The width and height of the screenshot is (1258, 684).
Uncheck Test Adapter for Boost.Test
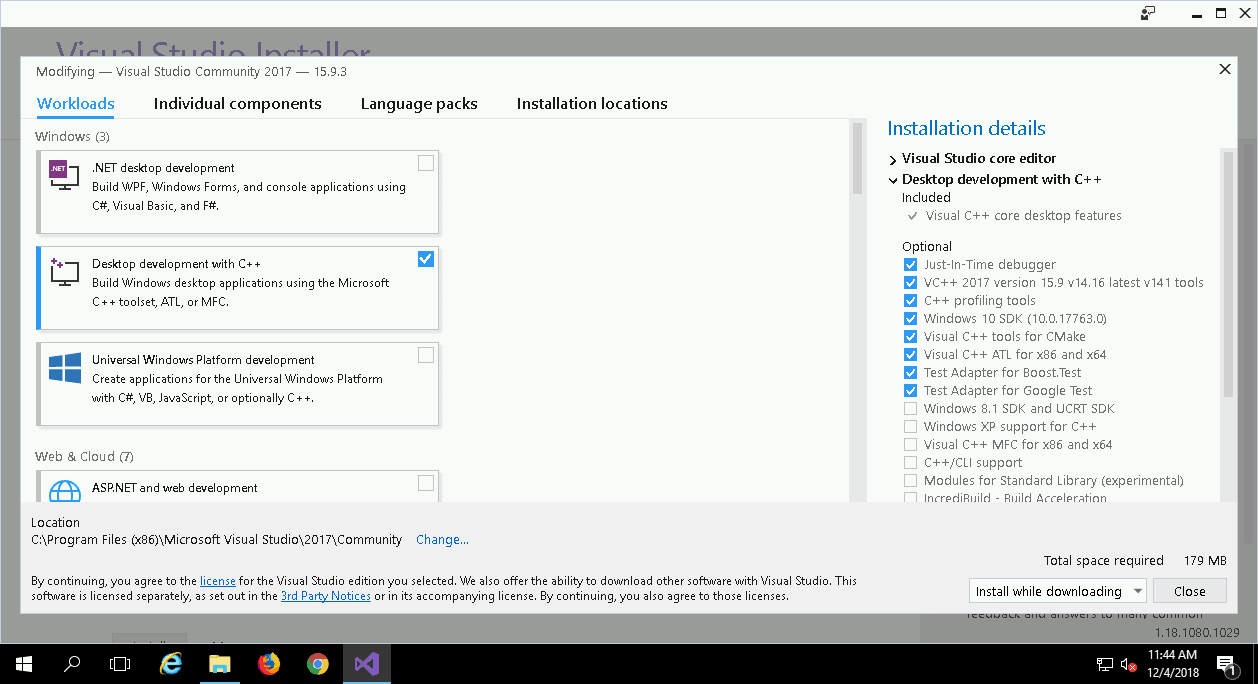tap(910, 373)
